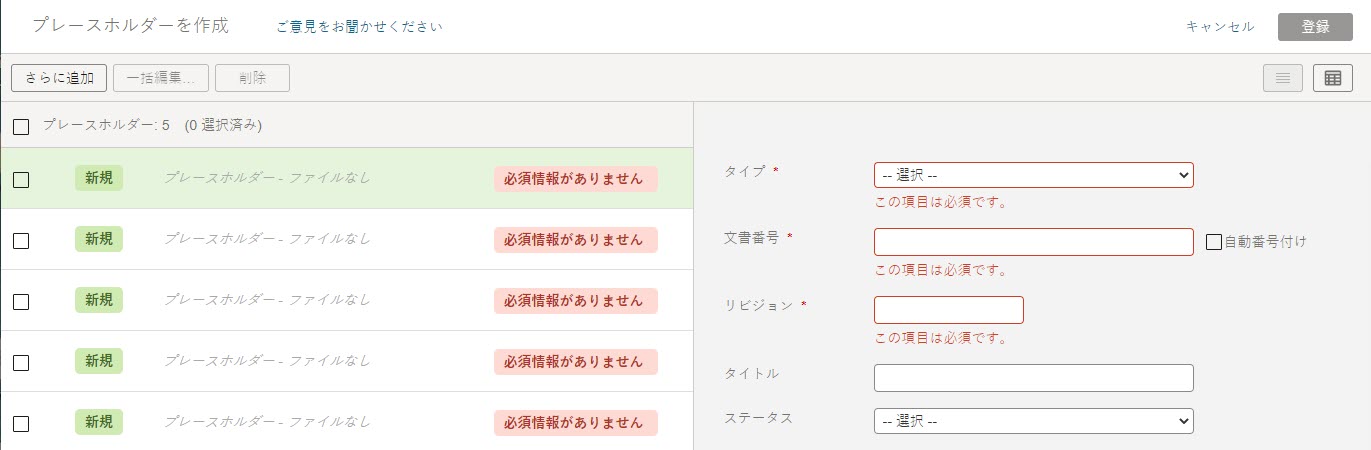Image resolution: width=1371 pixels, height=450 pixels.
Task: Click さらに追加 button
Action: [x=59, y=78]
